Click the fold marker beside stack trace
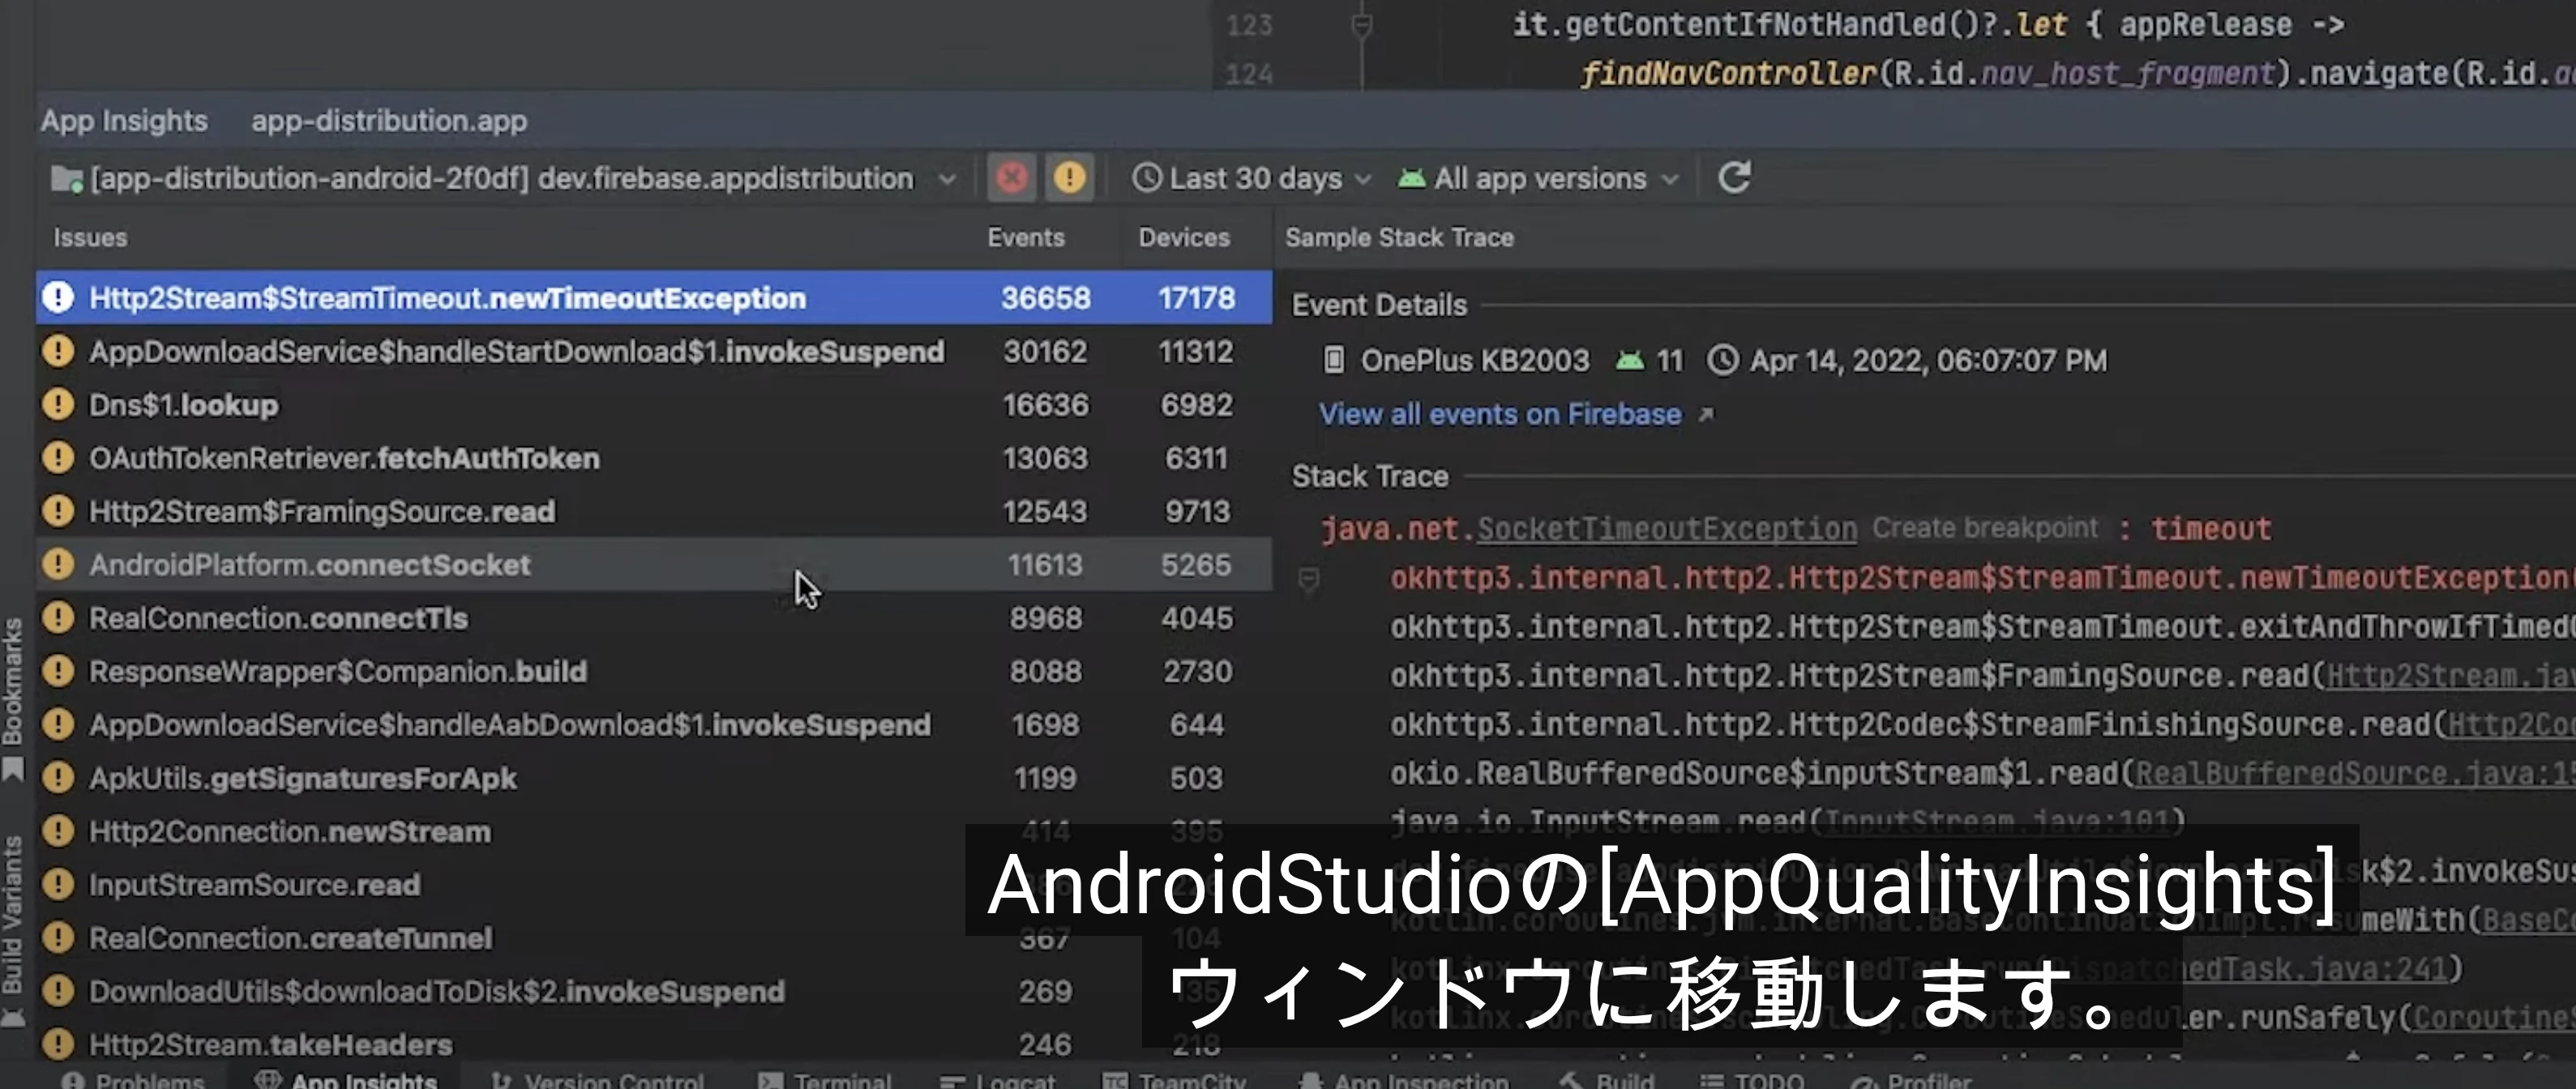Screen dimensions: 2576x1089 tap(1308, 579)
